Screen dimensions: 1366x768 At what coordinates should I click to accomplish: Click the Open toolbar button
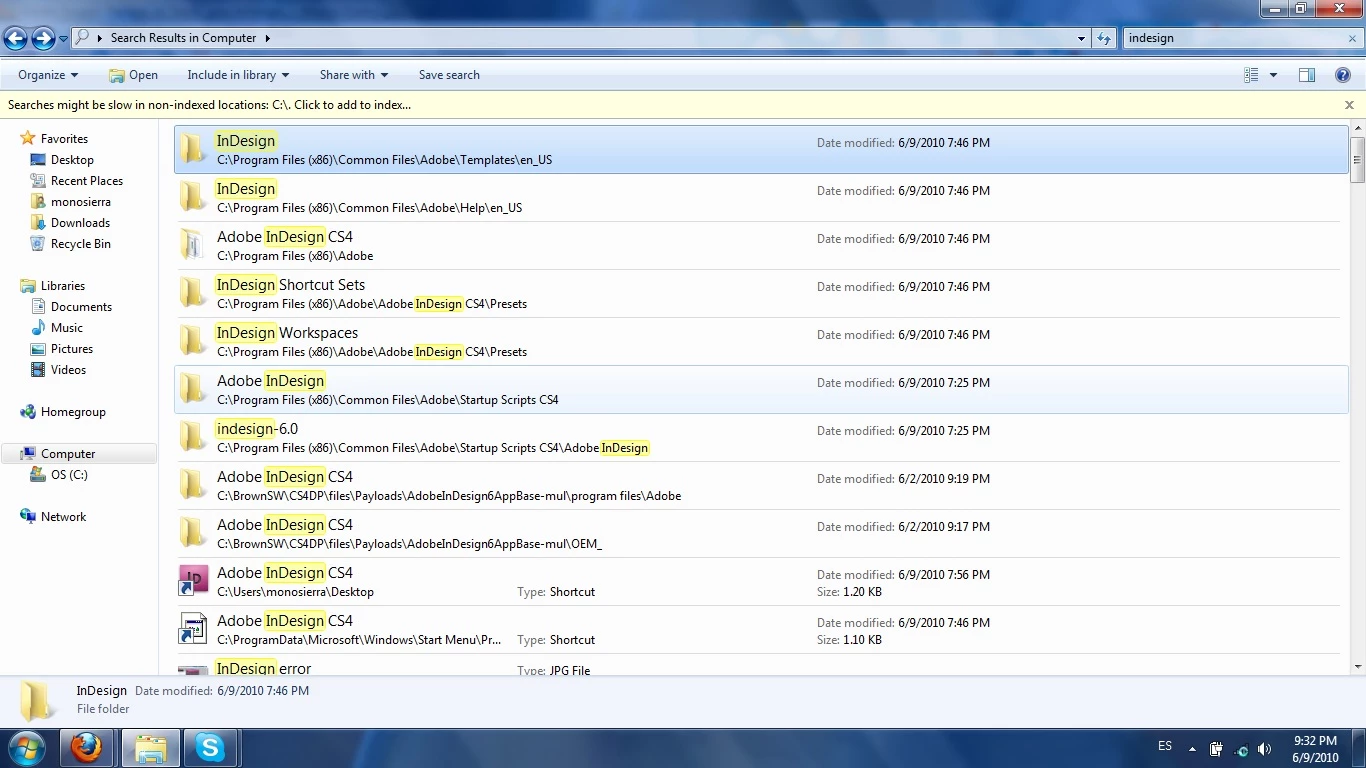click(x=133, y=75)
